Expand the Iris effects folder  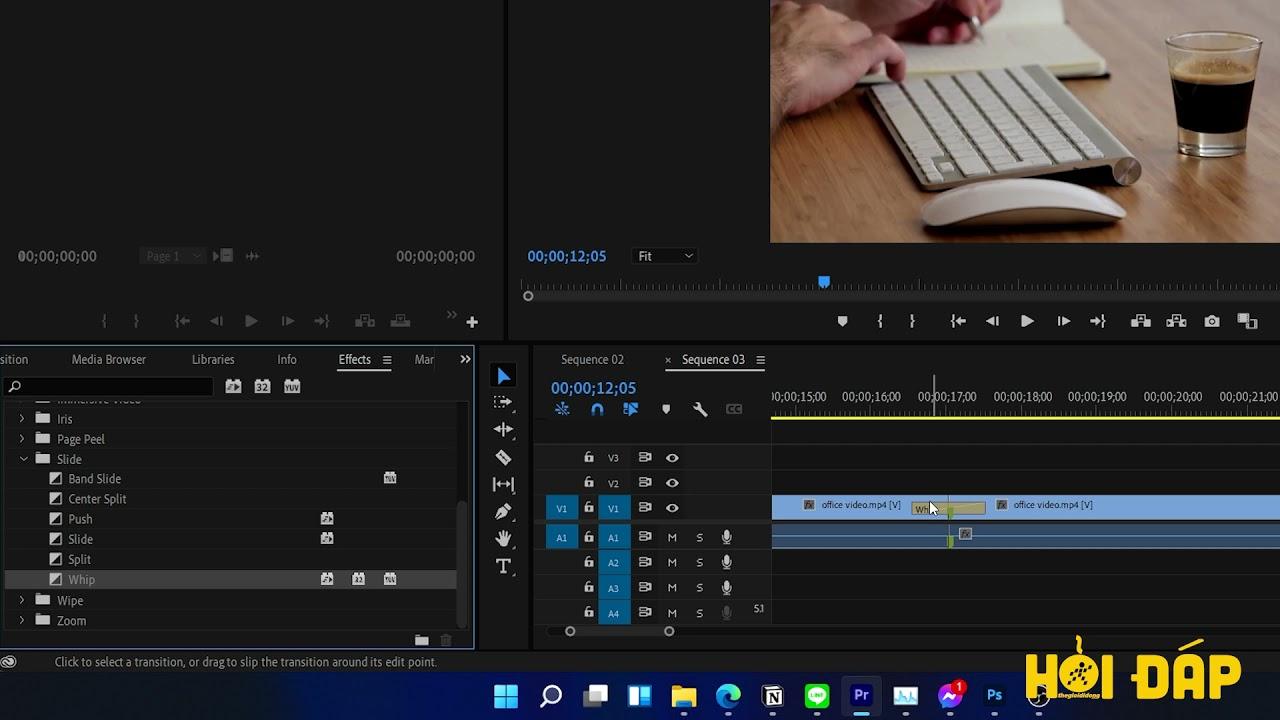click(x=22, y=419)
